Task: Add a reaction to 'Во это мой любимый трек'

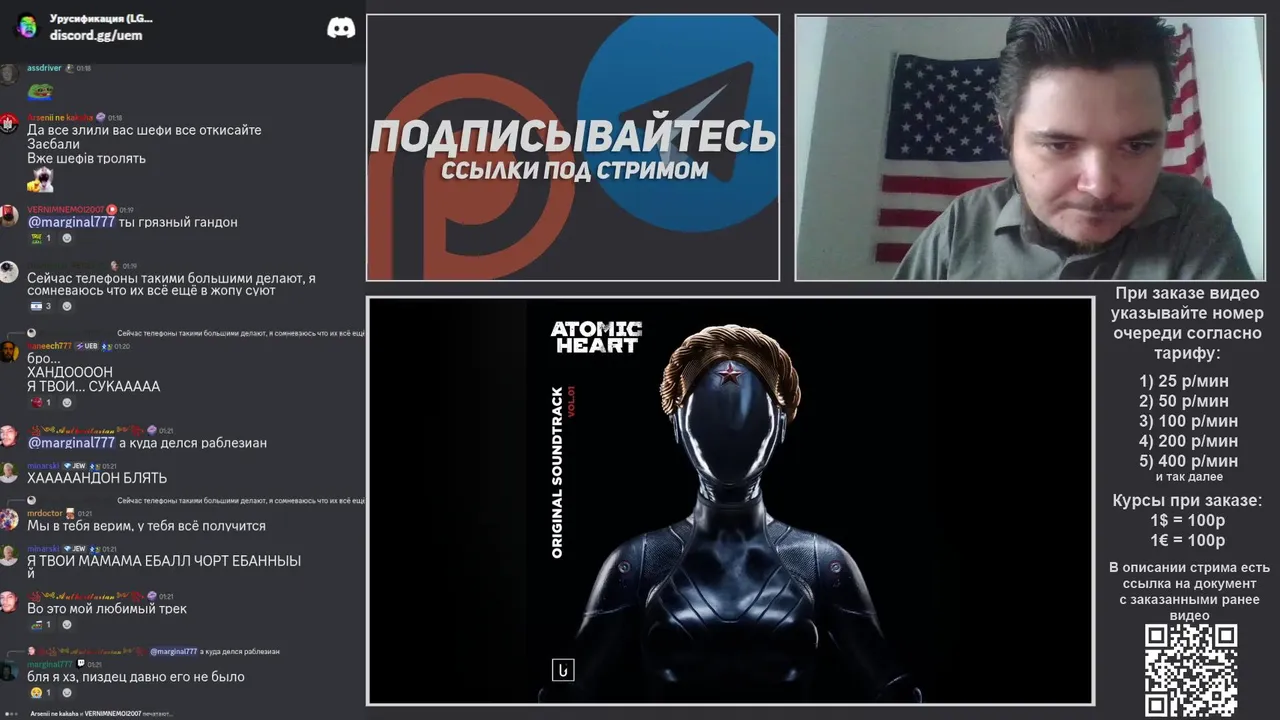Action: [67, 624]
